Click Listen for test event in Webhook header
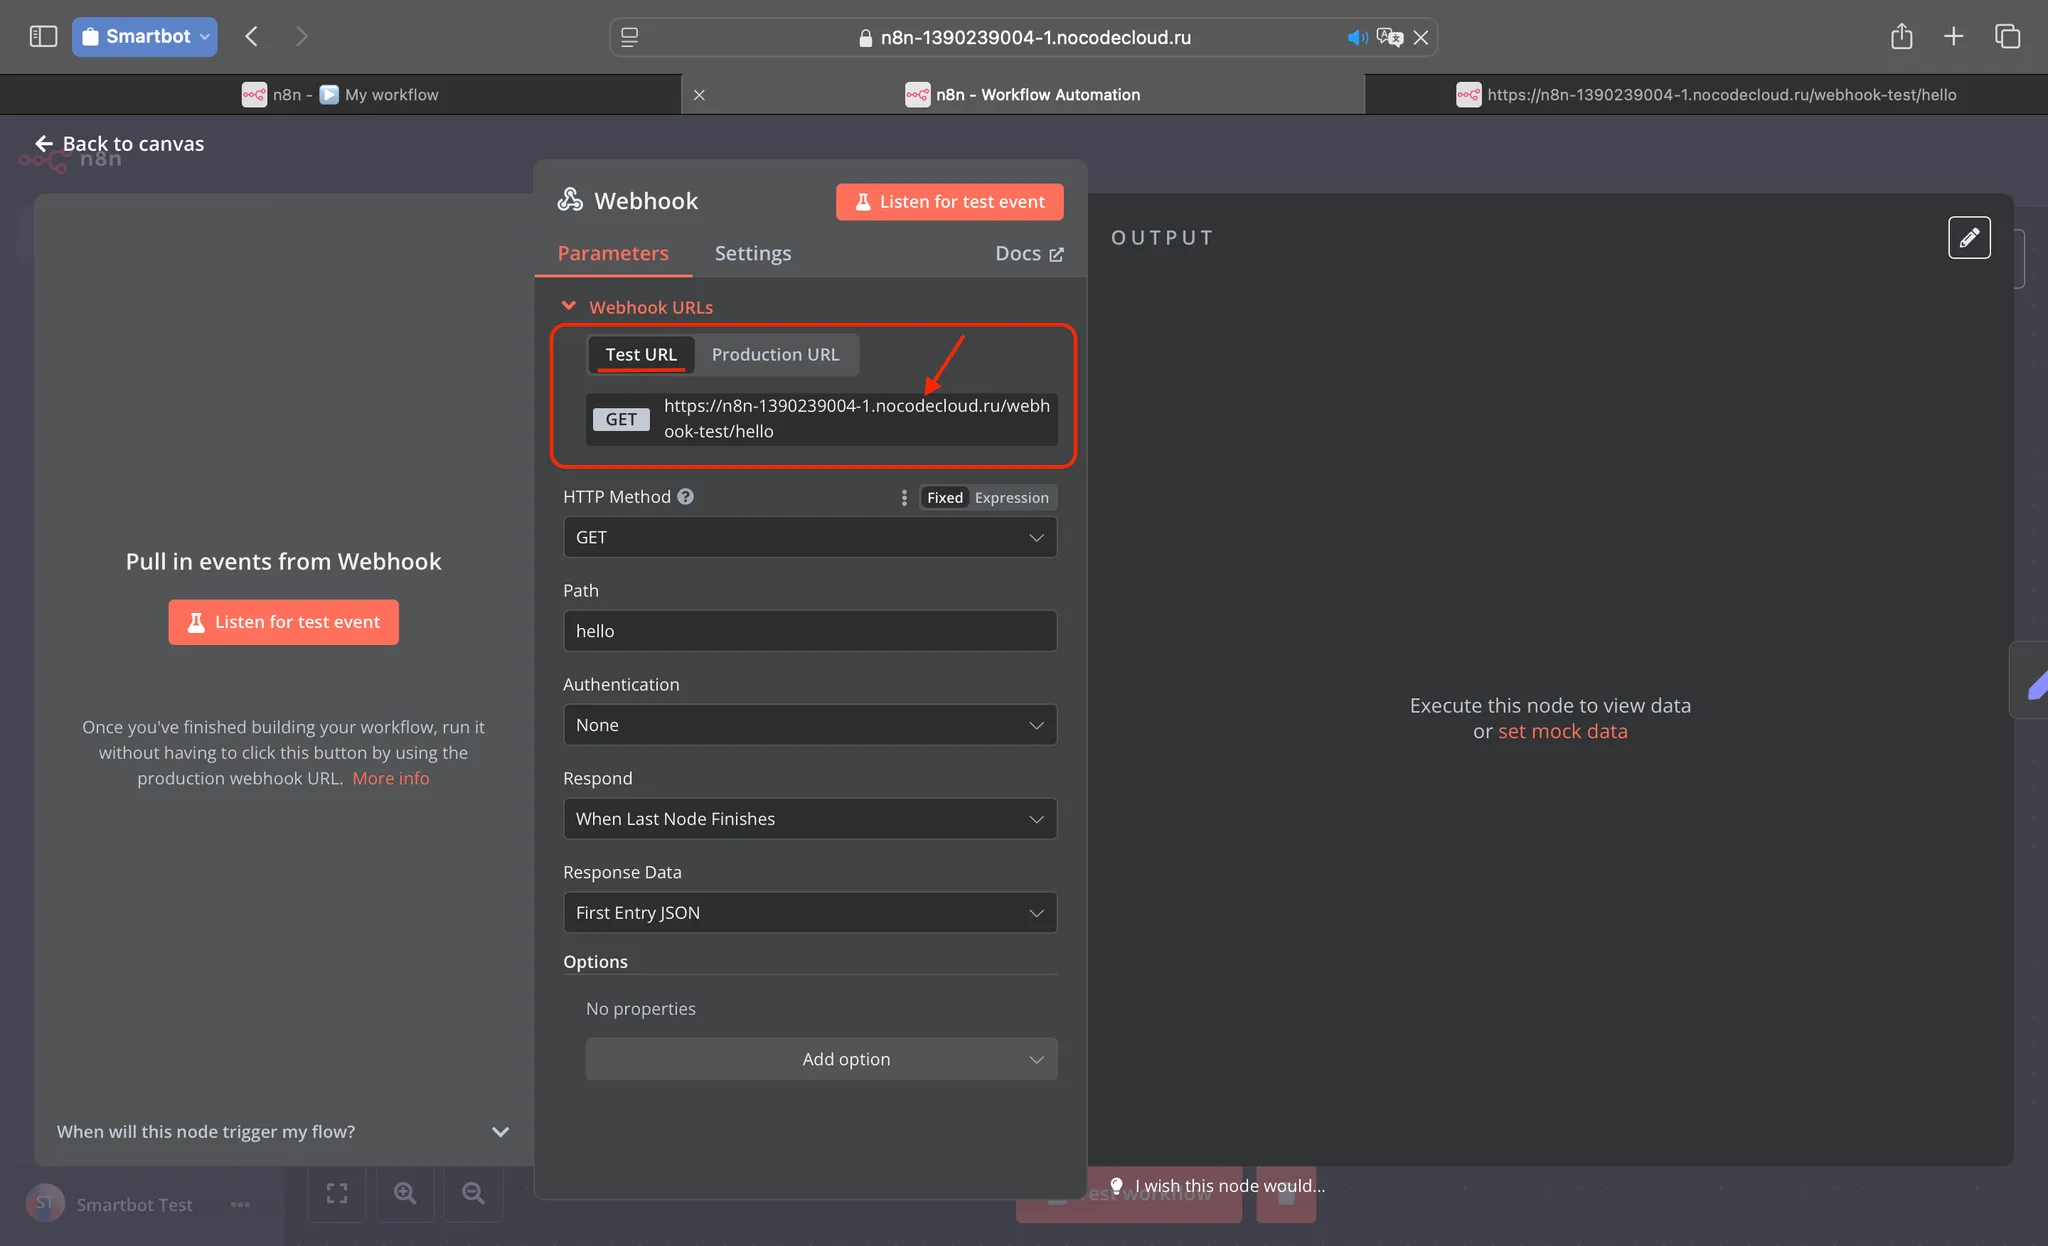 [x=949, y=202]
